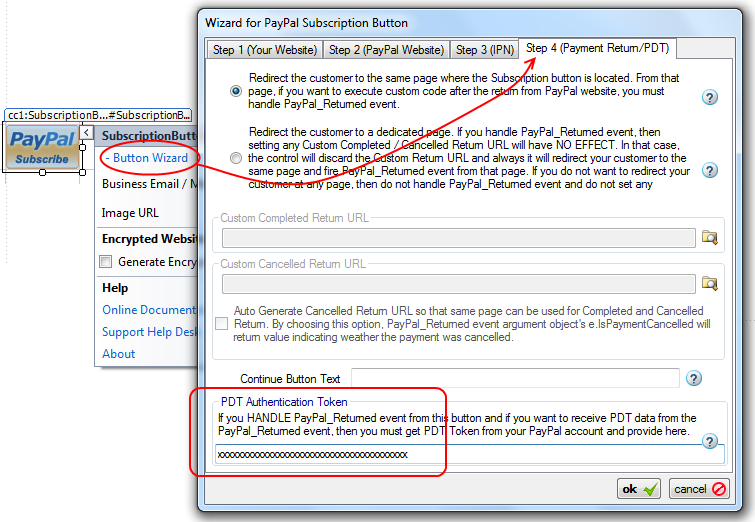
Task: Browse for Custom Cancelled Return URL
Action: tap(710, 284)
